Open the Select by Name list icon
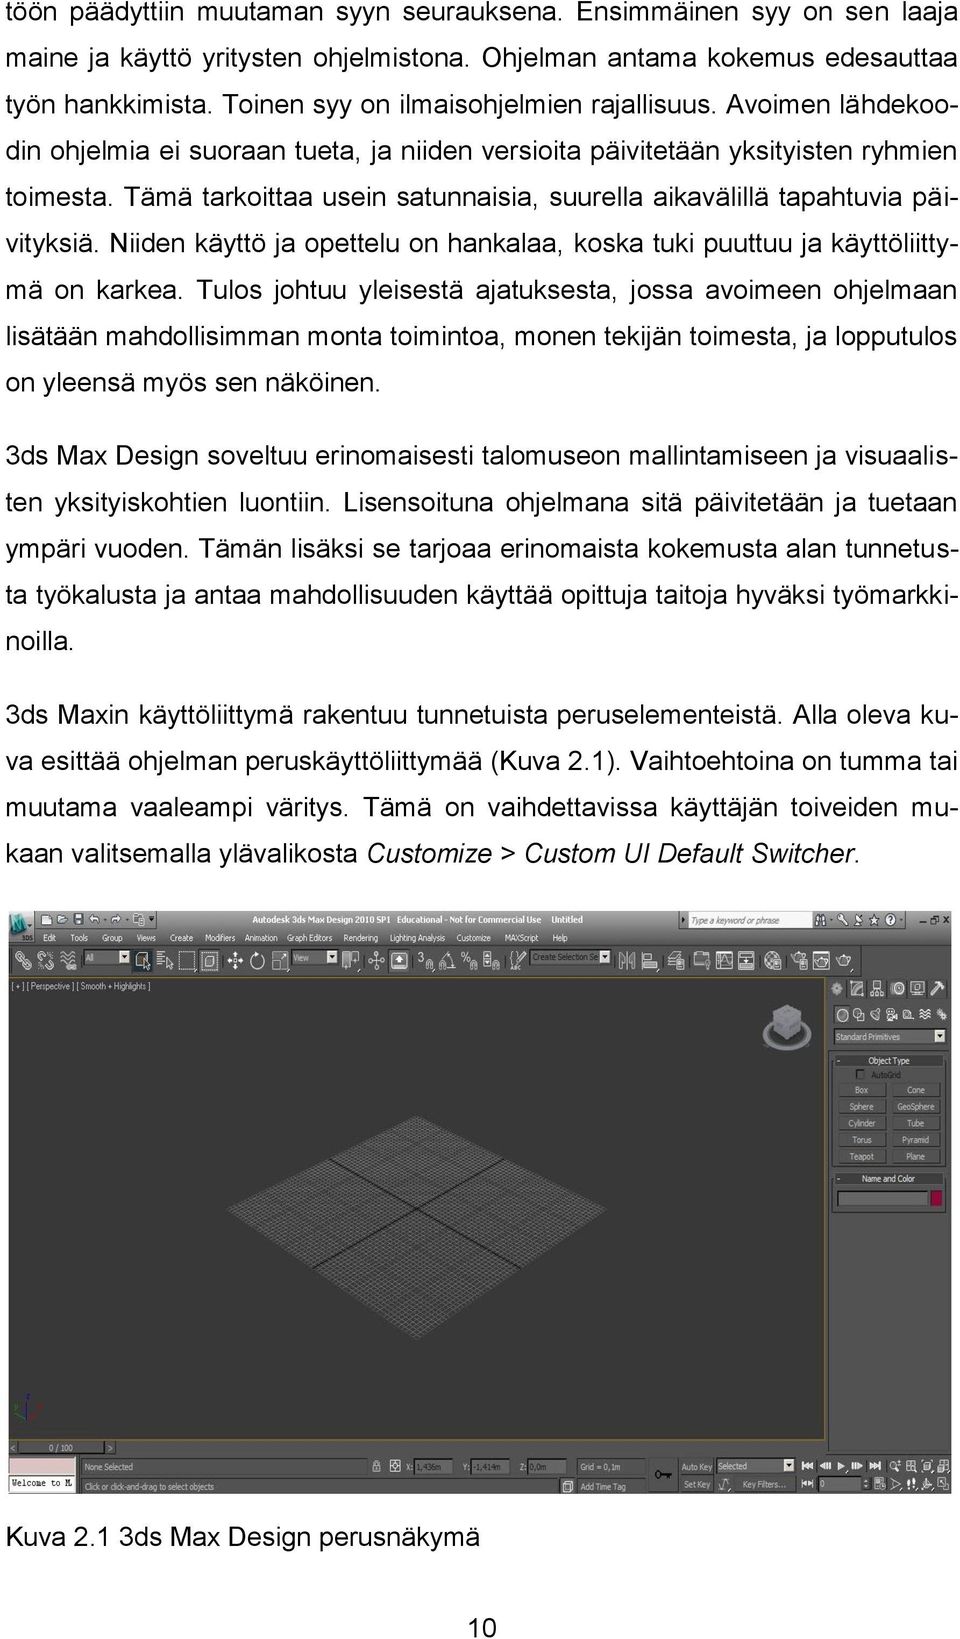 [x=165, y=960]
